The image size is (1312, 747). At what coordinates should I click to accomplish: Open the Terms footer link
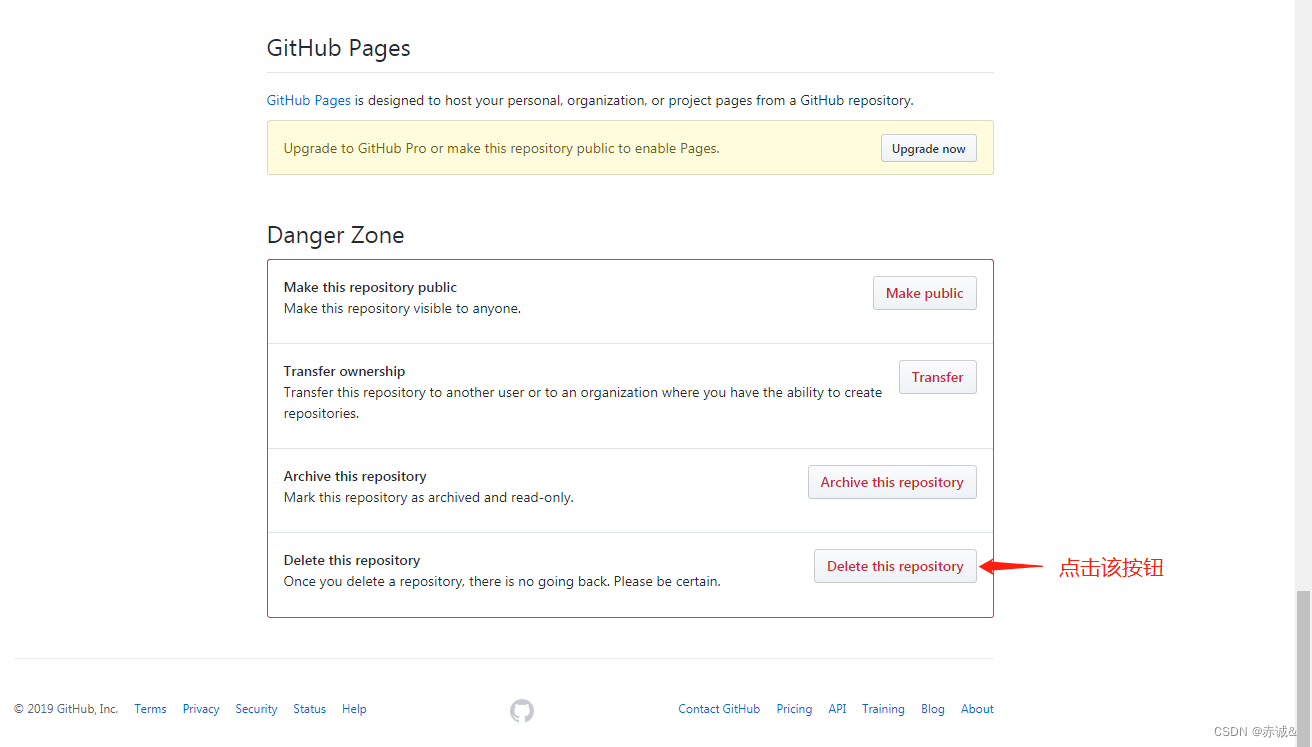[150, 709]
